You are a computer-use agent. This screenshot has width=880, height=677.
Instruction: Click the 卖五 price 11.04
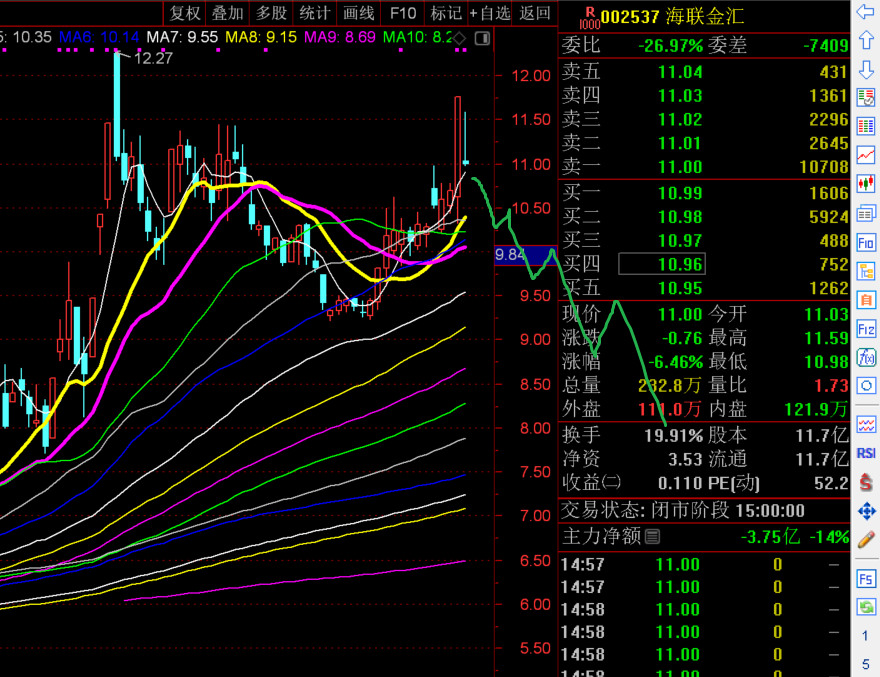[680, 72]
